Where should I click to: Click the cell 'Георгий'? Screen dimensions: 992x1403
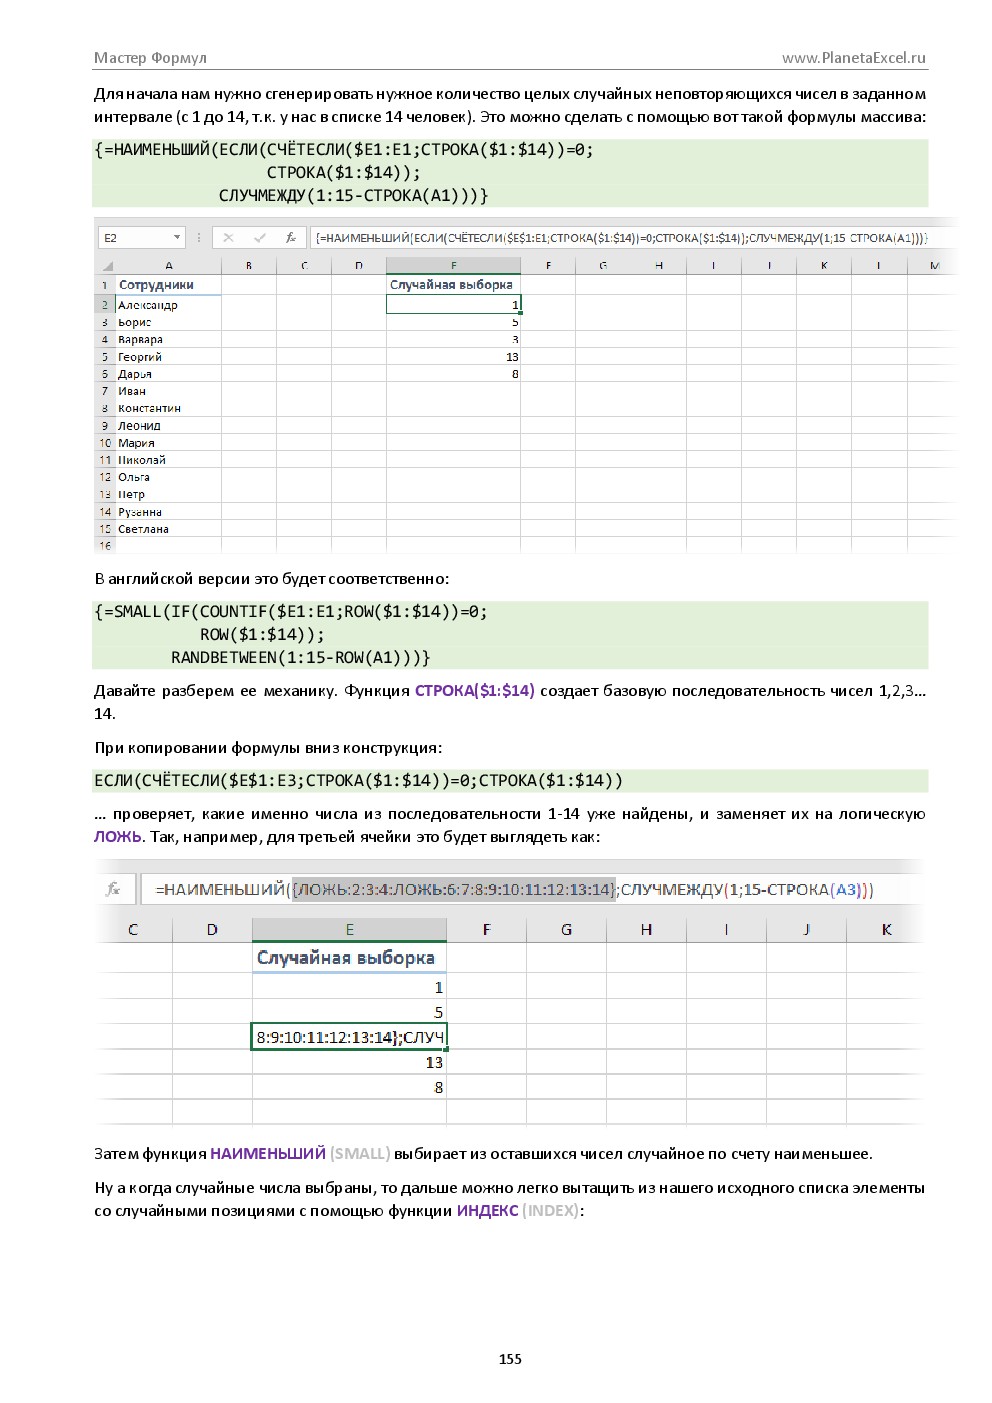[x=168, y=356]
